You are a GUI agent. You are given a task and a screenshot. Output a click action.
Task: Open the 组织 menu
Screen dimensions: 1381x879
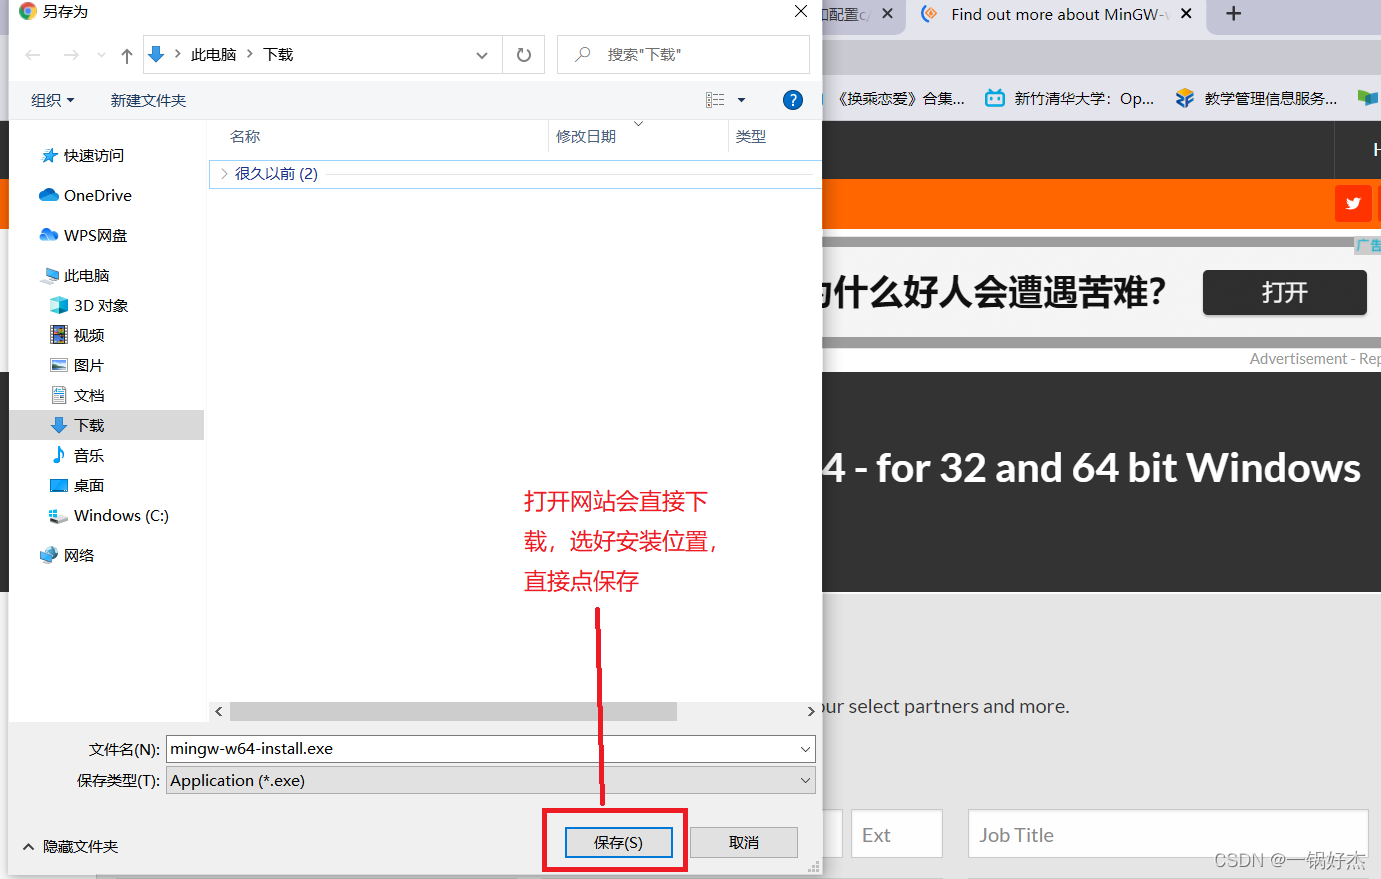tap(52, 100)
